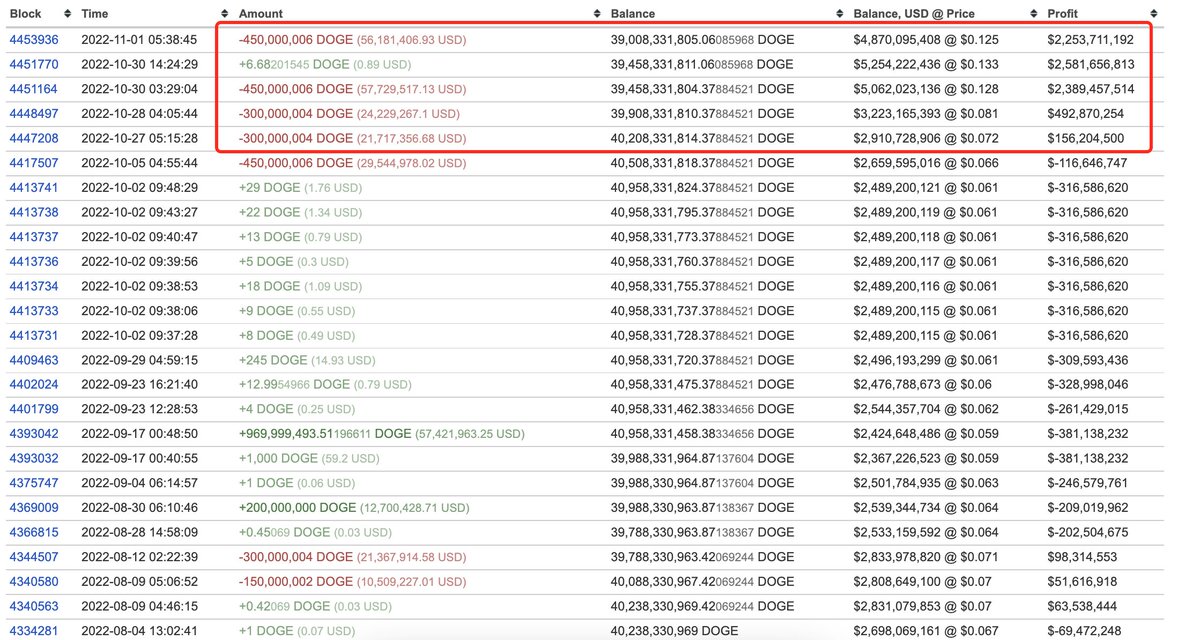This screenshot has height=640, width=1200.
Task: Open block 4413734 link
Action: coord(34,286)
